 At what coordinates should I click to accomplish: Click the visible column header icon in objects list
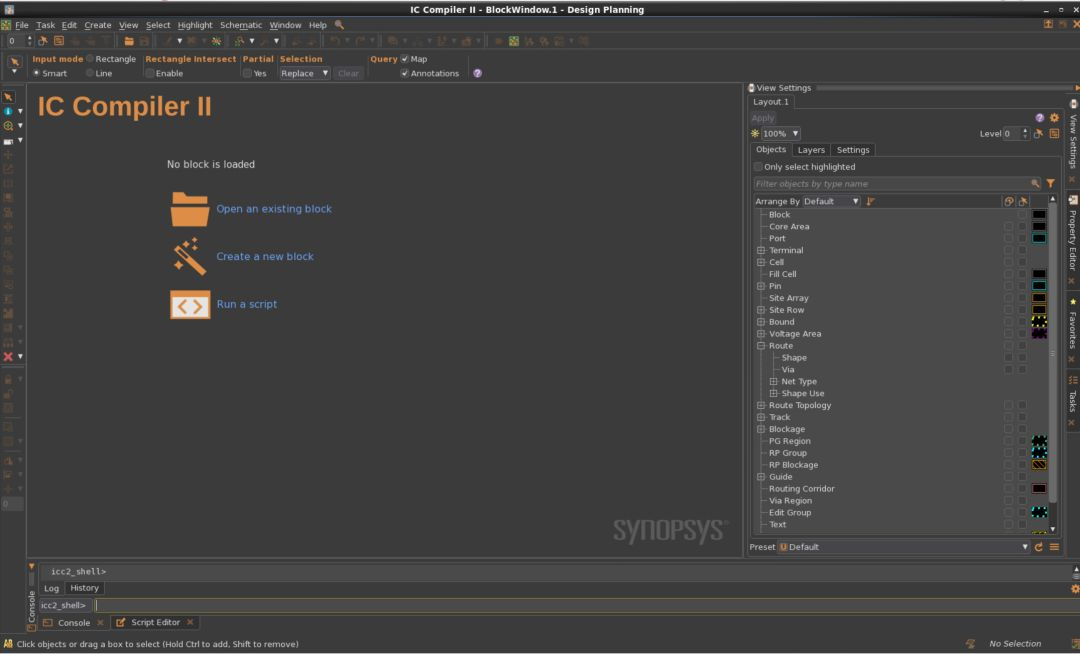1008,201
